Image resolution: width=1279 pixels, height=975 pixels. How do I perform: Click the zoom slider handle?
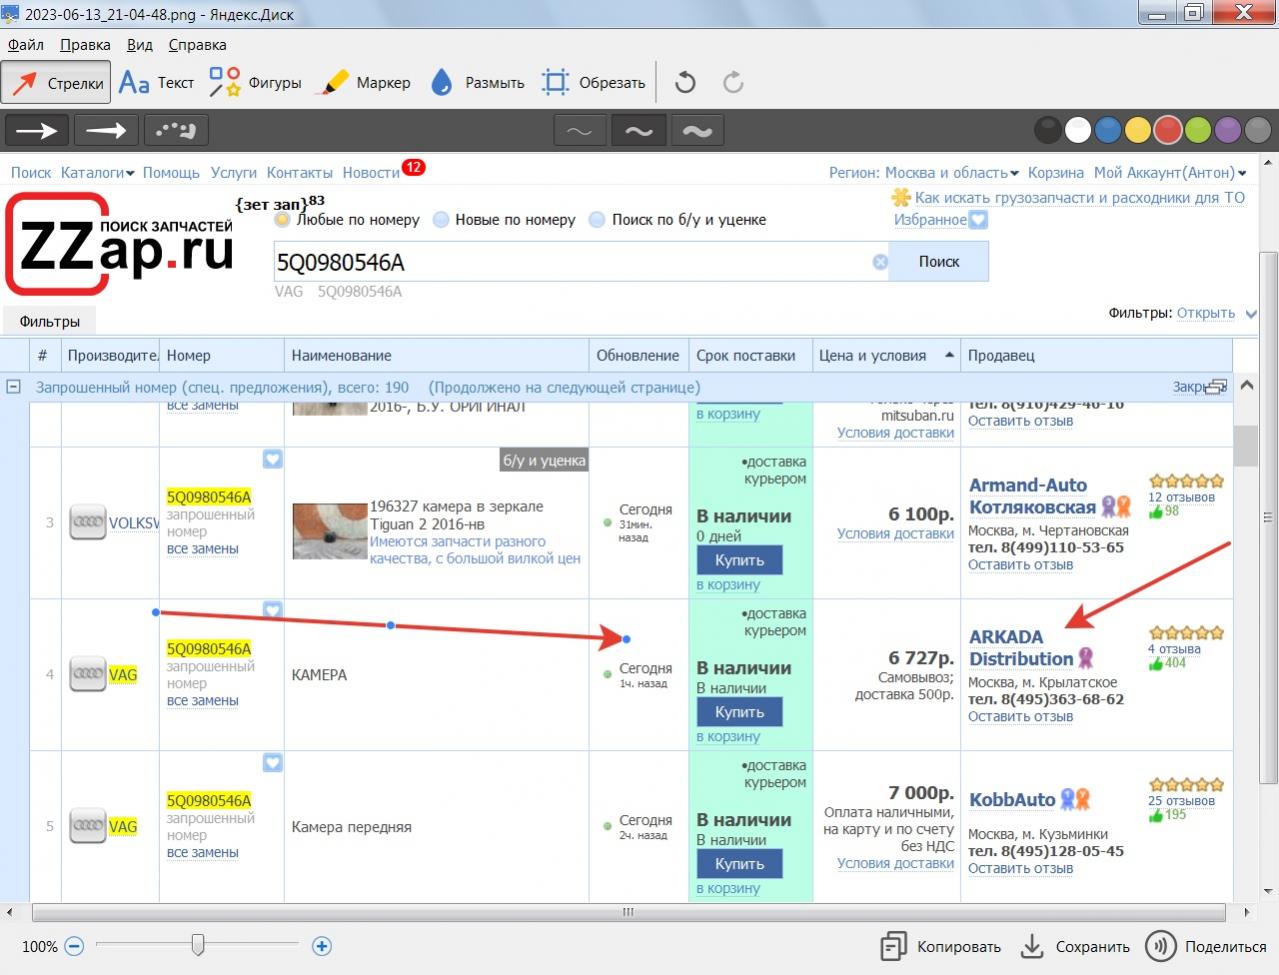click(198, 944)
